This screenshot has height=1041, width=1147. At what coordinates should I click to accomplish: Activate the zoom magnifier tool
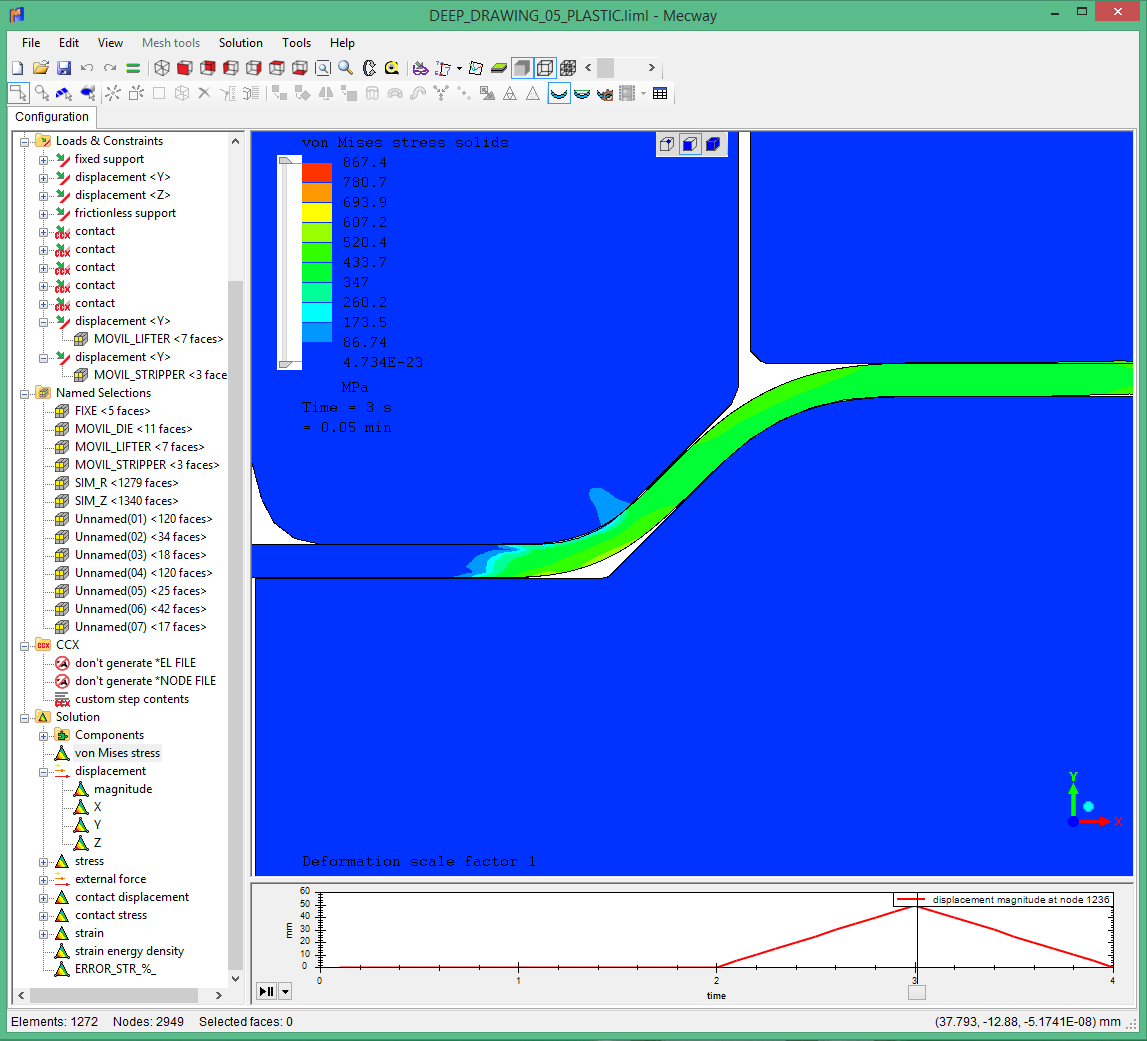(x=346, y=68)
